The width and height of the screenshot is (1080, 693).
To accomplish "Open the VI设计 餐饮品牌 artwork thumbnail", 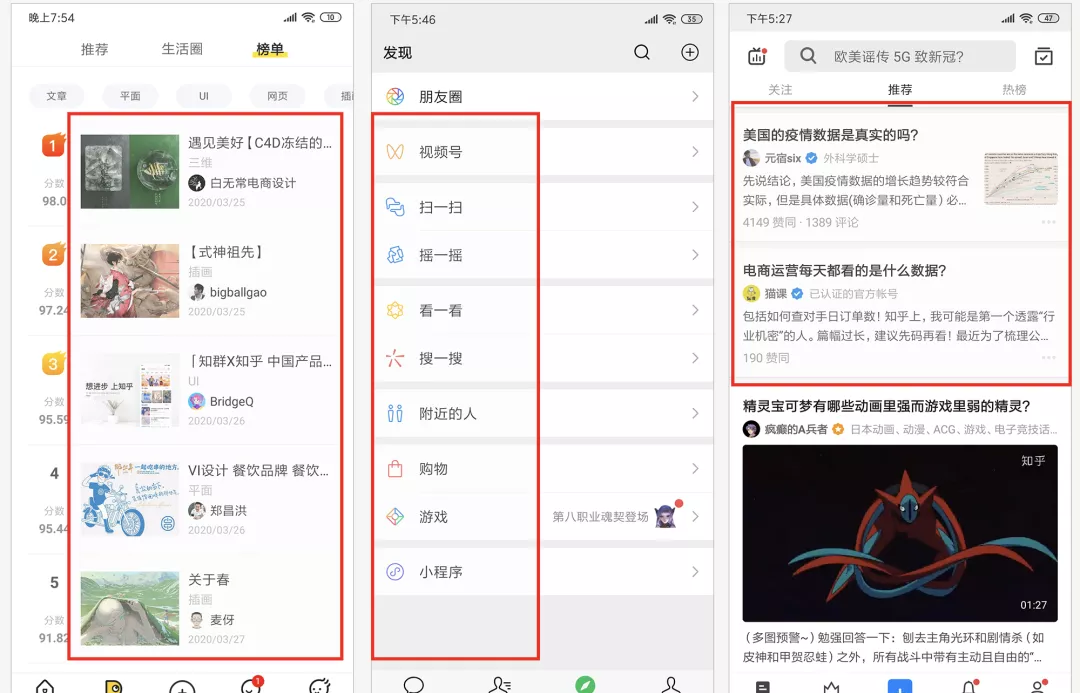I will pos(129,499).
